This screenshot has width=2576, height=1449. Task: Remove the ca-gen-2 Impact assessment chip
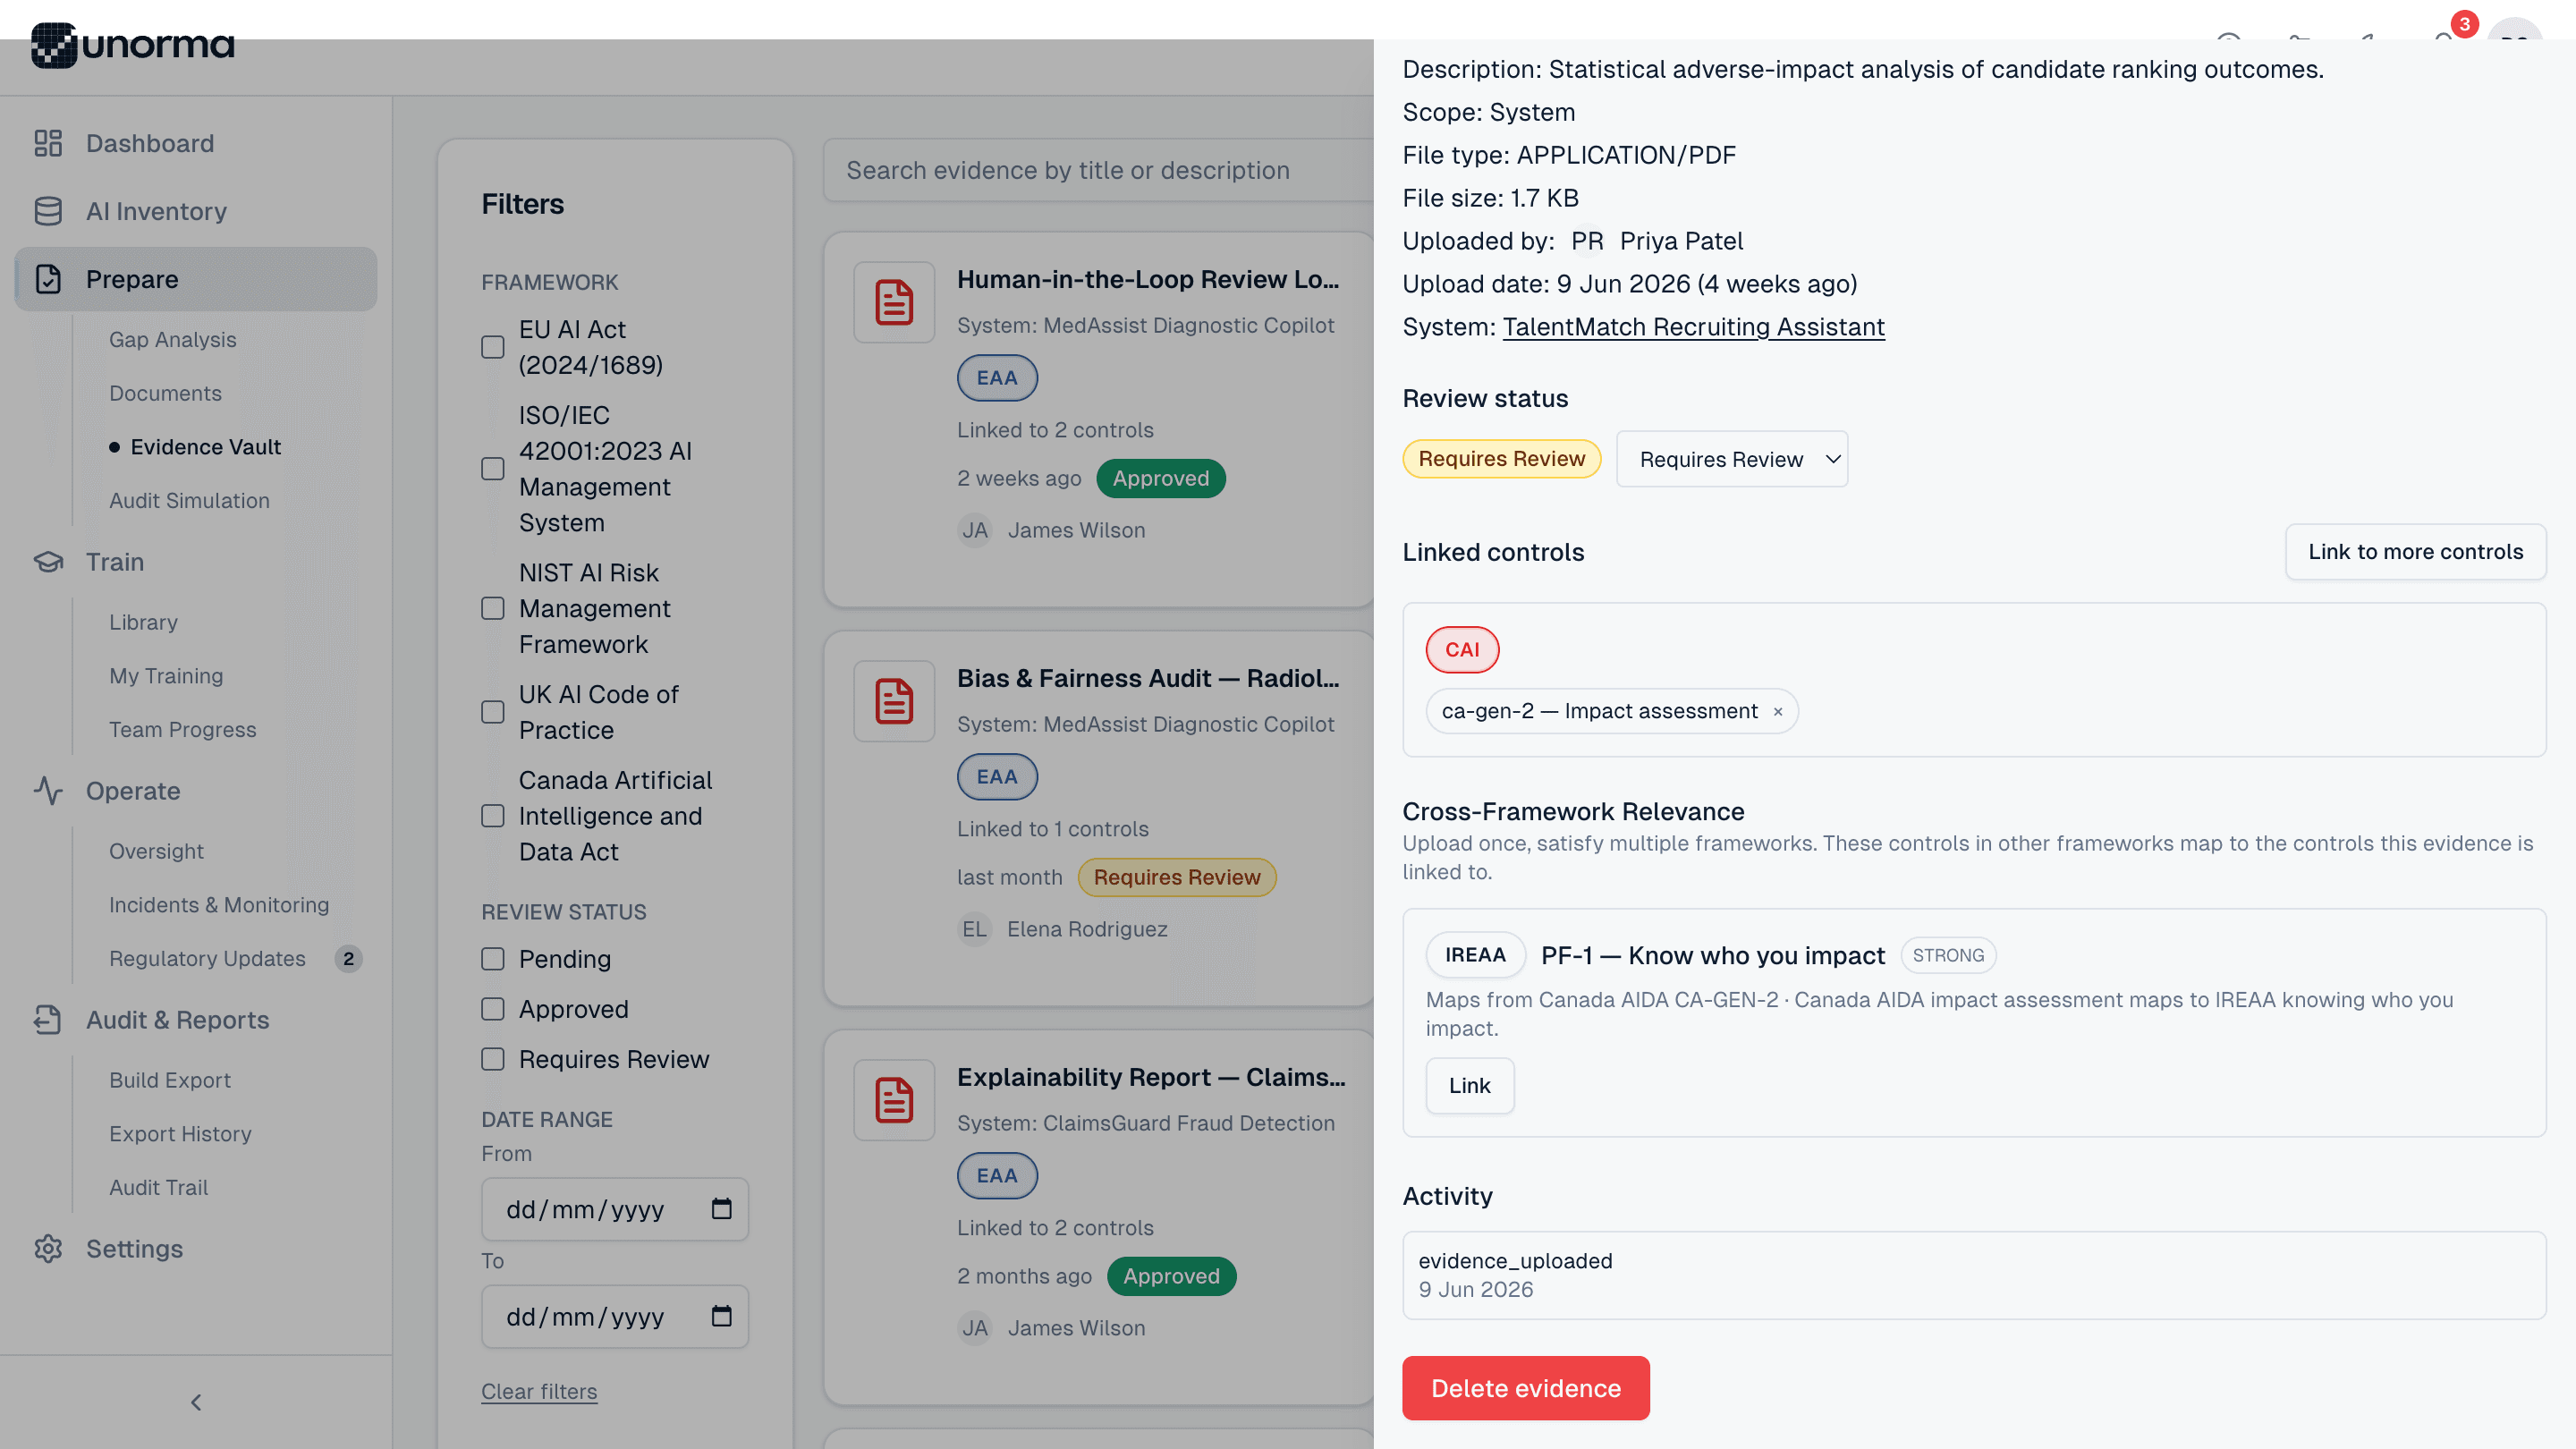1778,712
